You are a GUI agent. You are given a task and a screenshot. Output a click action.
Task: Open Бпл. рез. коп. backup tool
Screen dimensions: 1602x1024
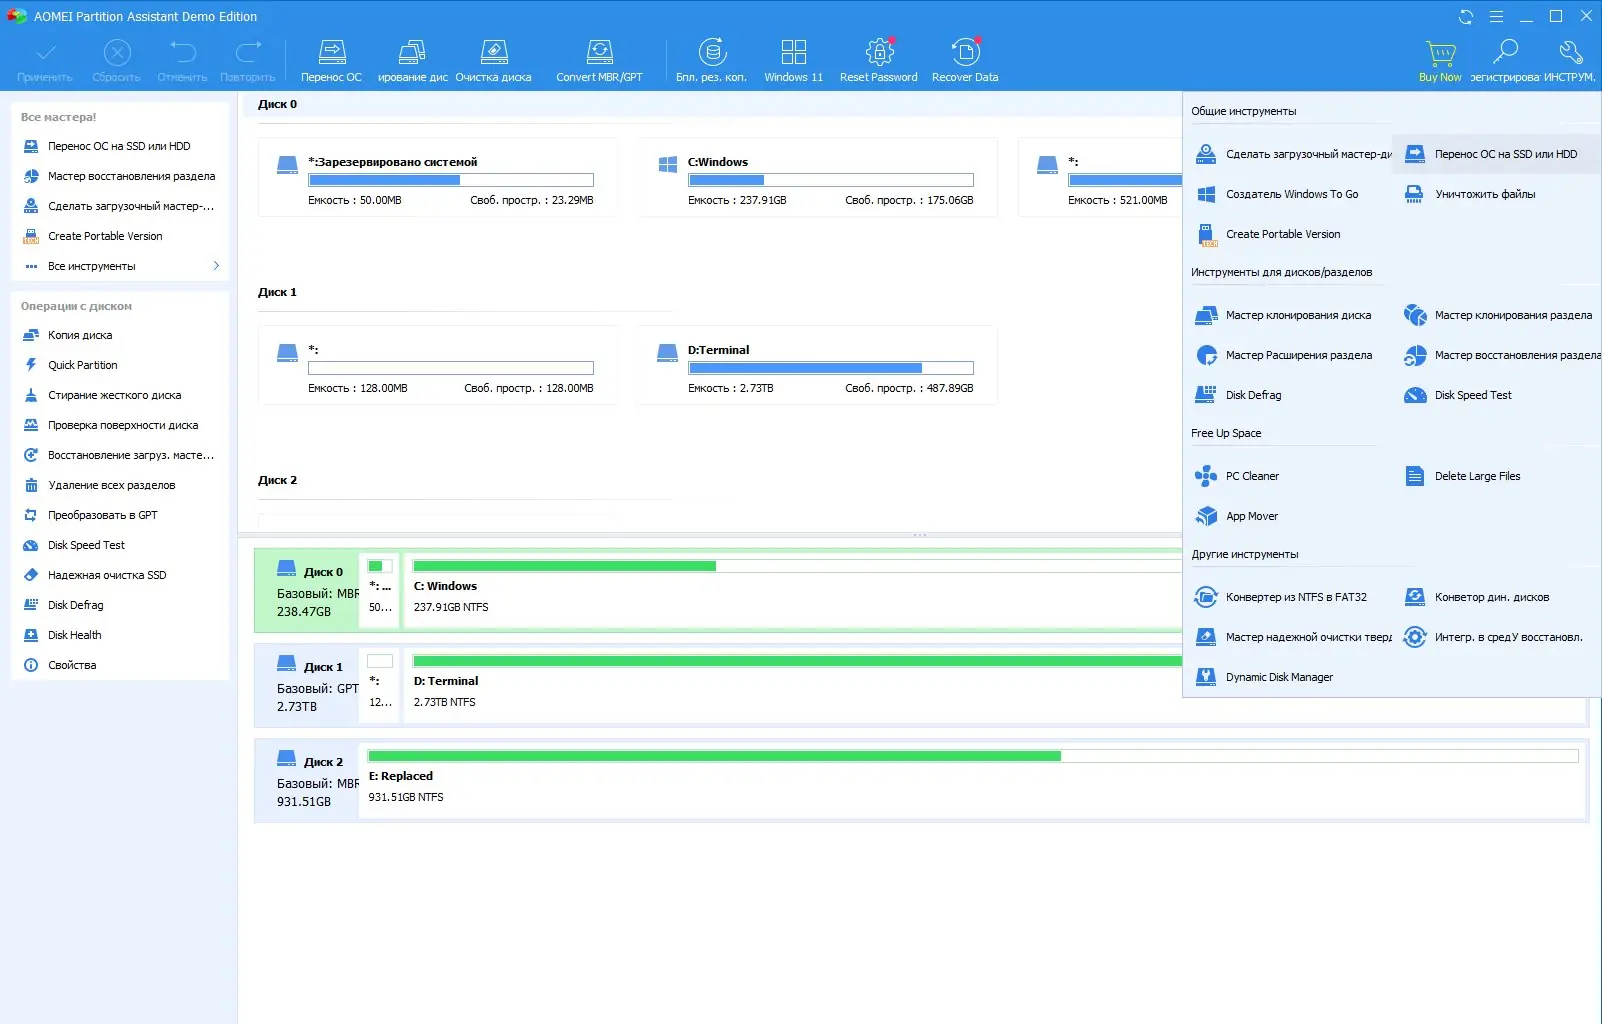pyautogui.click(x=712, y=61)
